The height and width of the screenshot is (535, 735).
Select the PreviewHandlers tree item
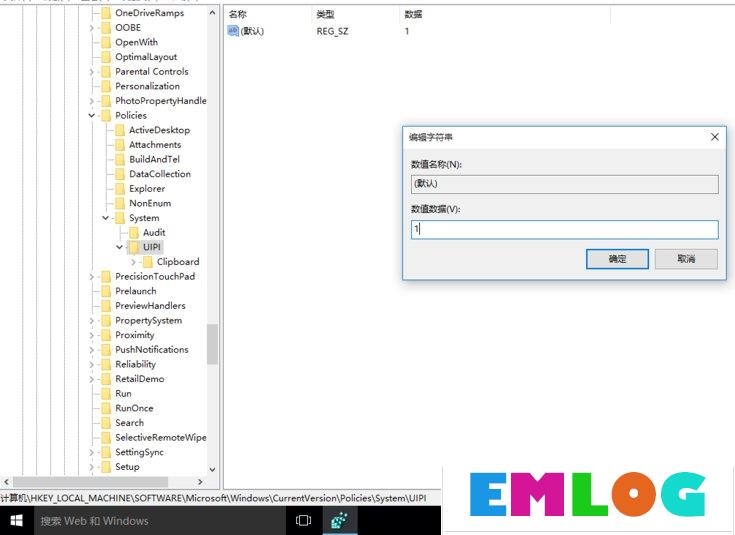(x=150, y=306)
